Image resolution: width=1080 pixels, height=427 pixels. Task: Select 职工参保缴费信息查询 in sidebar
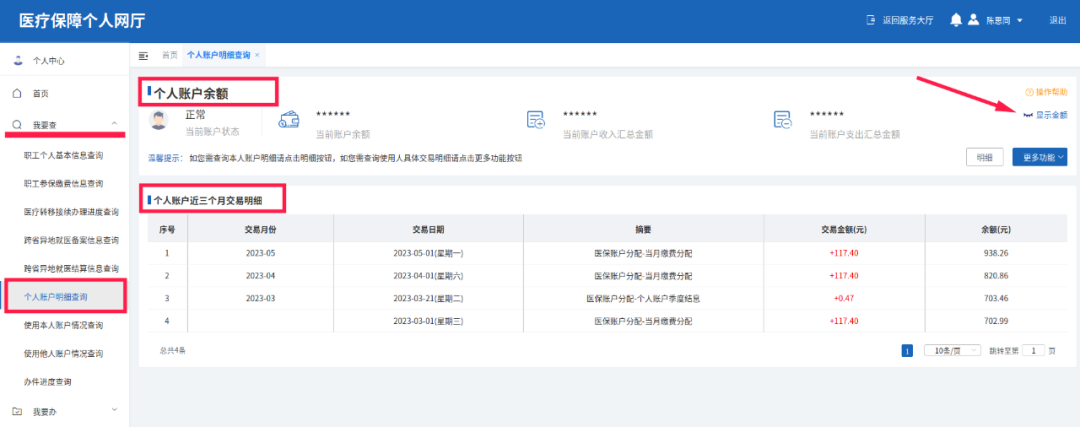[x=63, y=183]
